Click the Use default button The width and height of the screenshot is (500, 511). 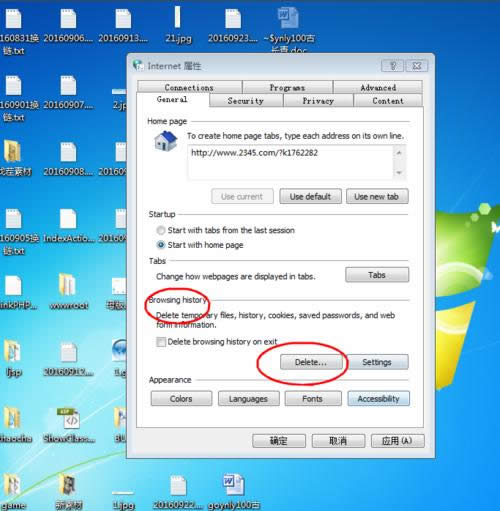tap(310, 196)
